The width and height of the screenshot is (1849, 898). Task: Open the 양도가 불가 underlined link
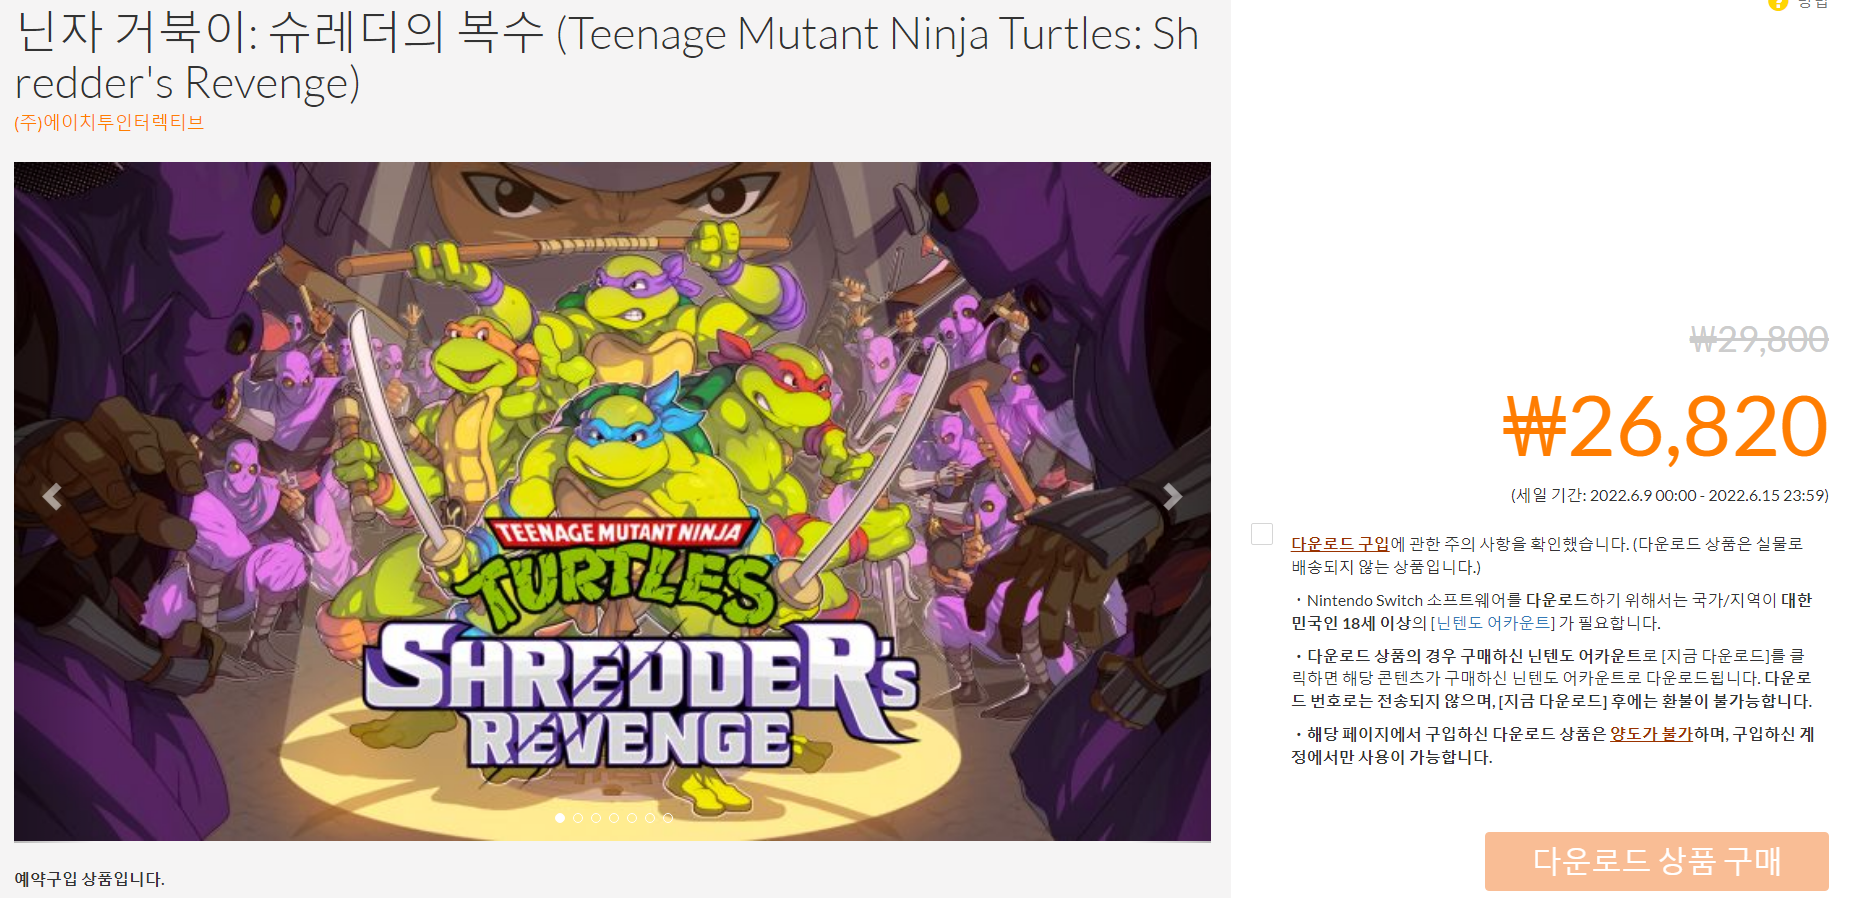[1651, 734]
